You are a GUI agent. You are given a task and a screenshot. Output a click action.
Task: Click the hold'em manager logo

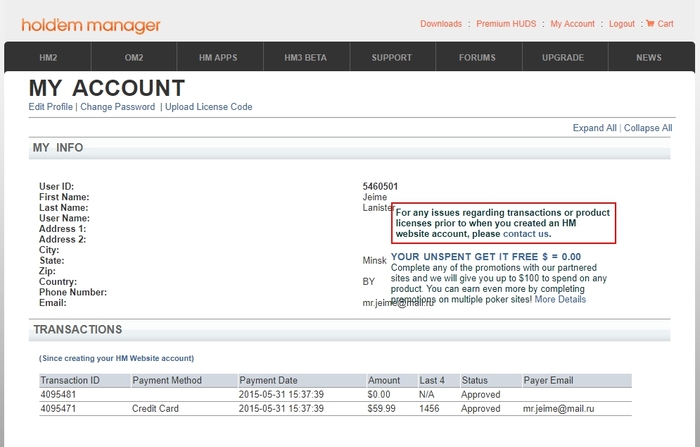pos(91,25)
